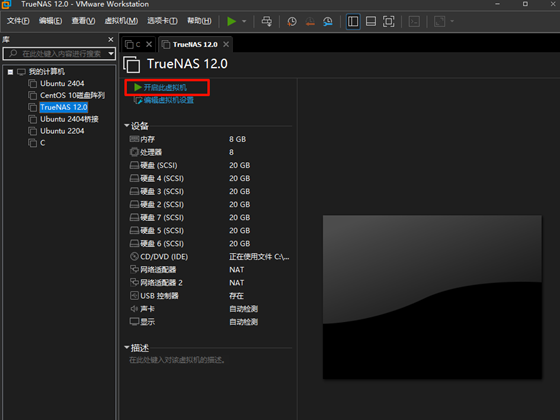Click the 硬盘 3 (SCSI) device row
This screenshot has width=560, height=420.
[210, 191]
